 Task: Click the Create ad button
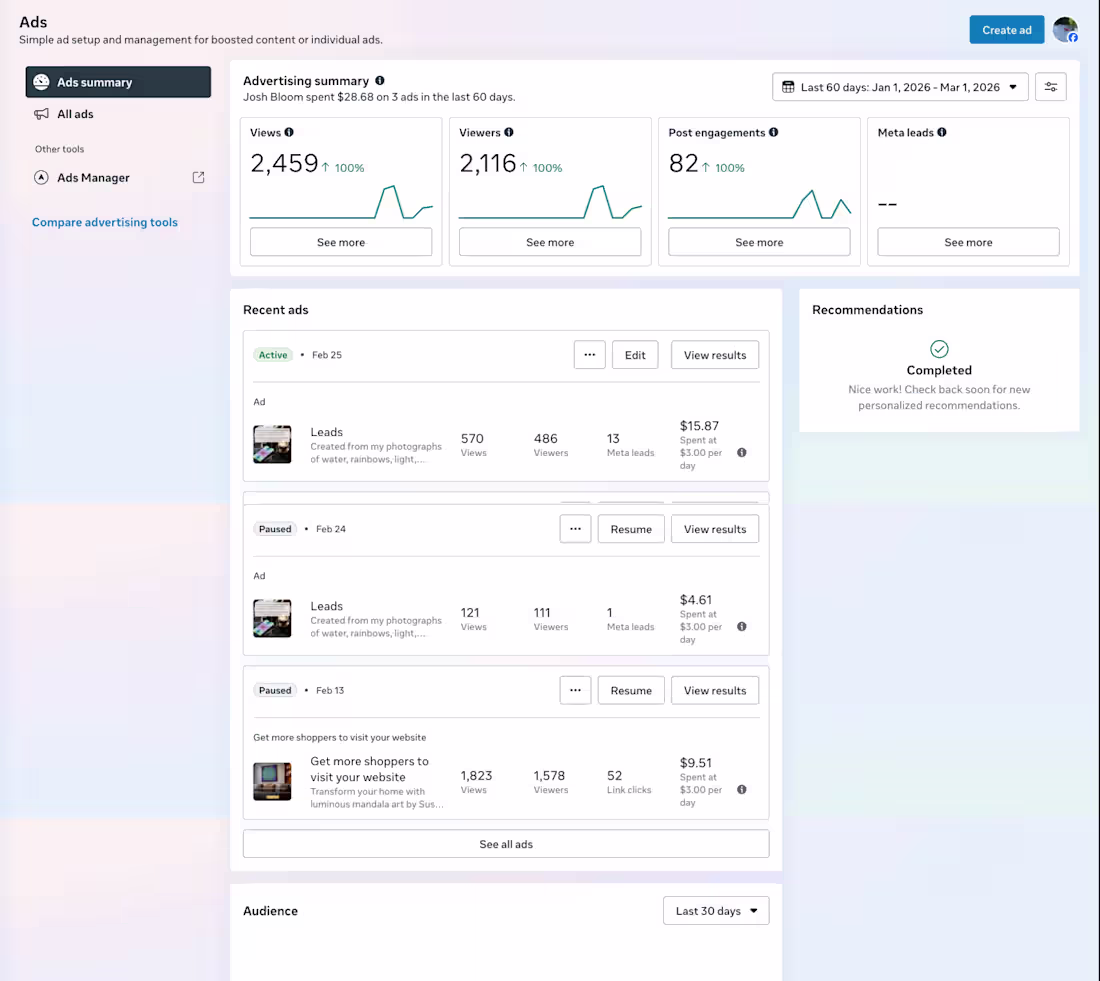click(1007, 30)
